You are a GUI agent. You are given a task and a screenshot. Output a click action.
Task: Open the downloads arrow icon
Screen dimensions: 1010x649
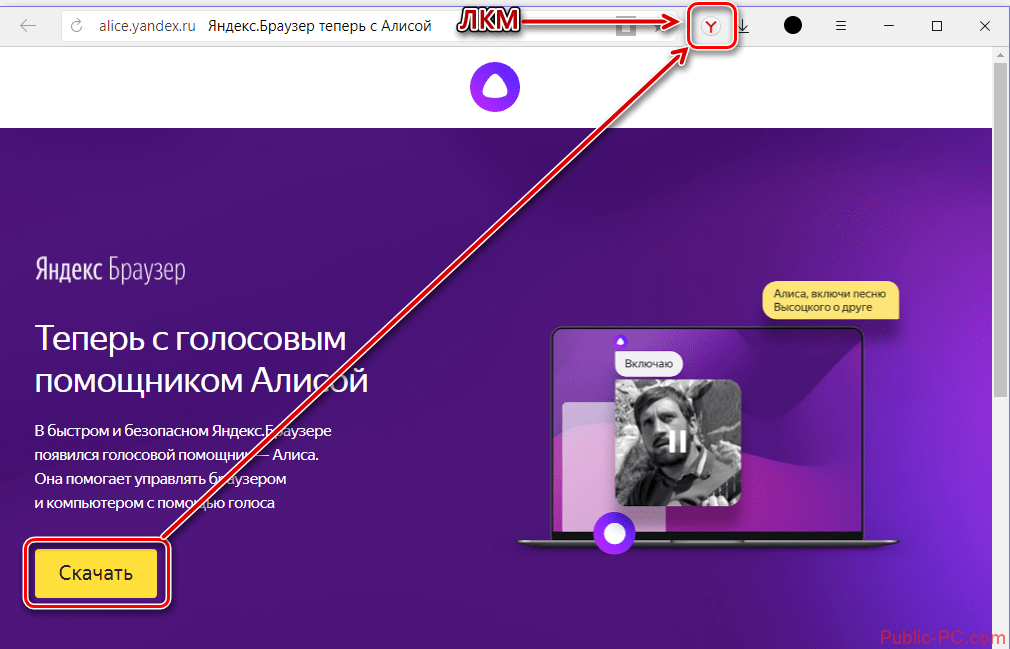pos(743,26)
